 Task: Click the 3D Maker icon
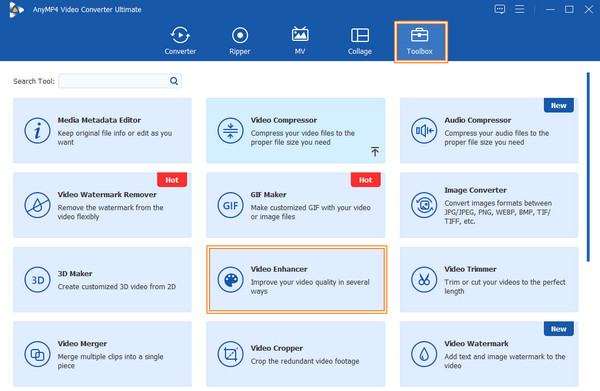[x=37, y=280]
